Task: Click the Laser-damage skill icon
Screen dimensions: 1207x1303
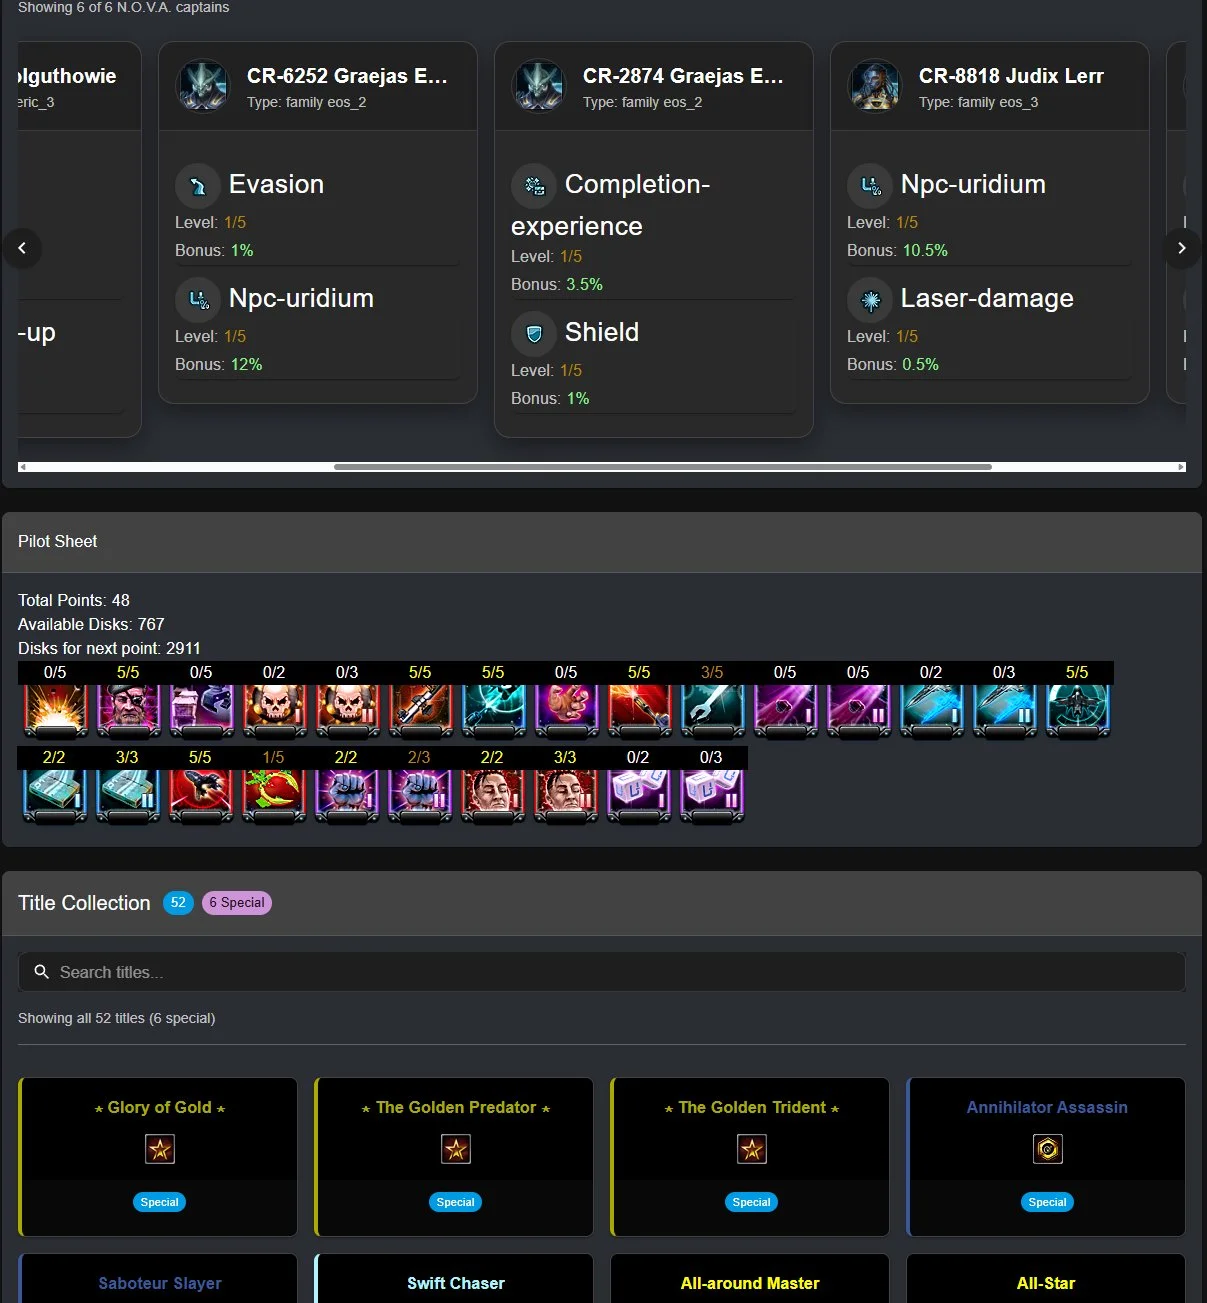Action: tap(870, 299)
